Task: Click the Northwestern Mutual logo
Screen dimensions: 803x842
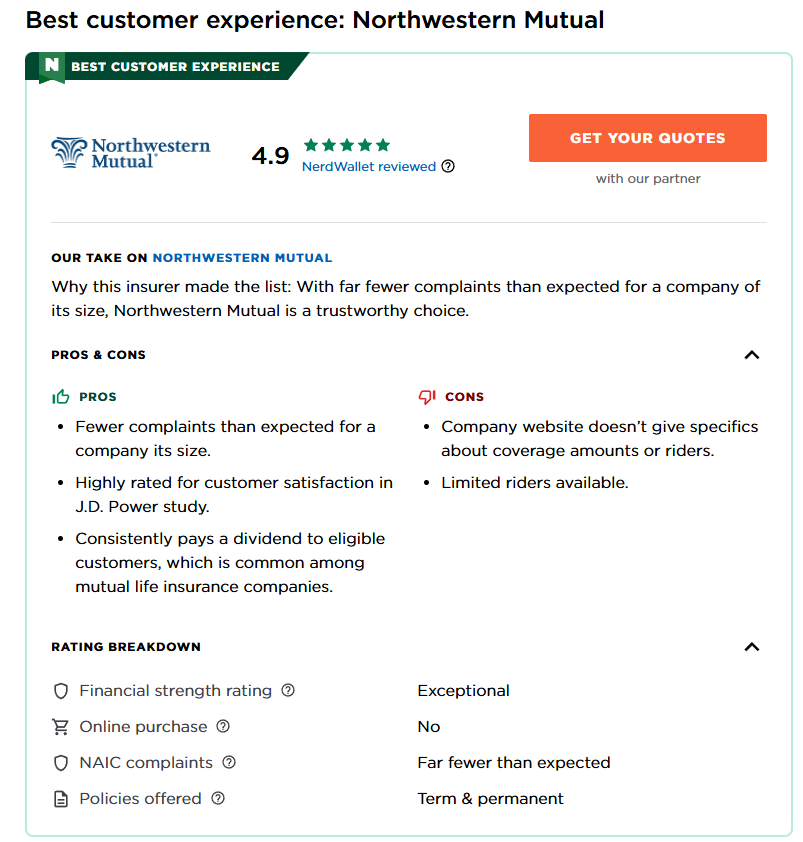Action: 131,153
